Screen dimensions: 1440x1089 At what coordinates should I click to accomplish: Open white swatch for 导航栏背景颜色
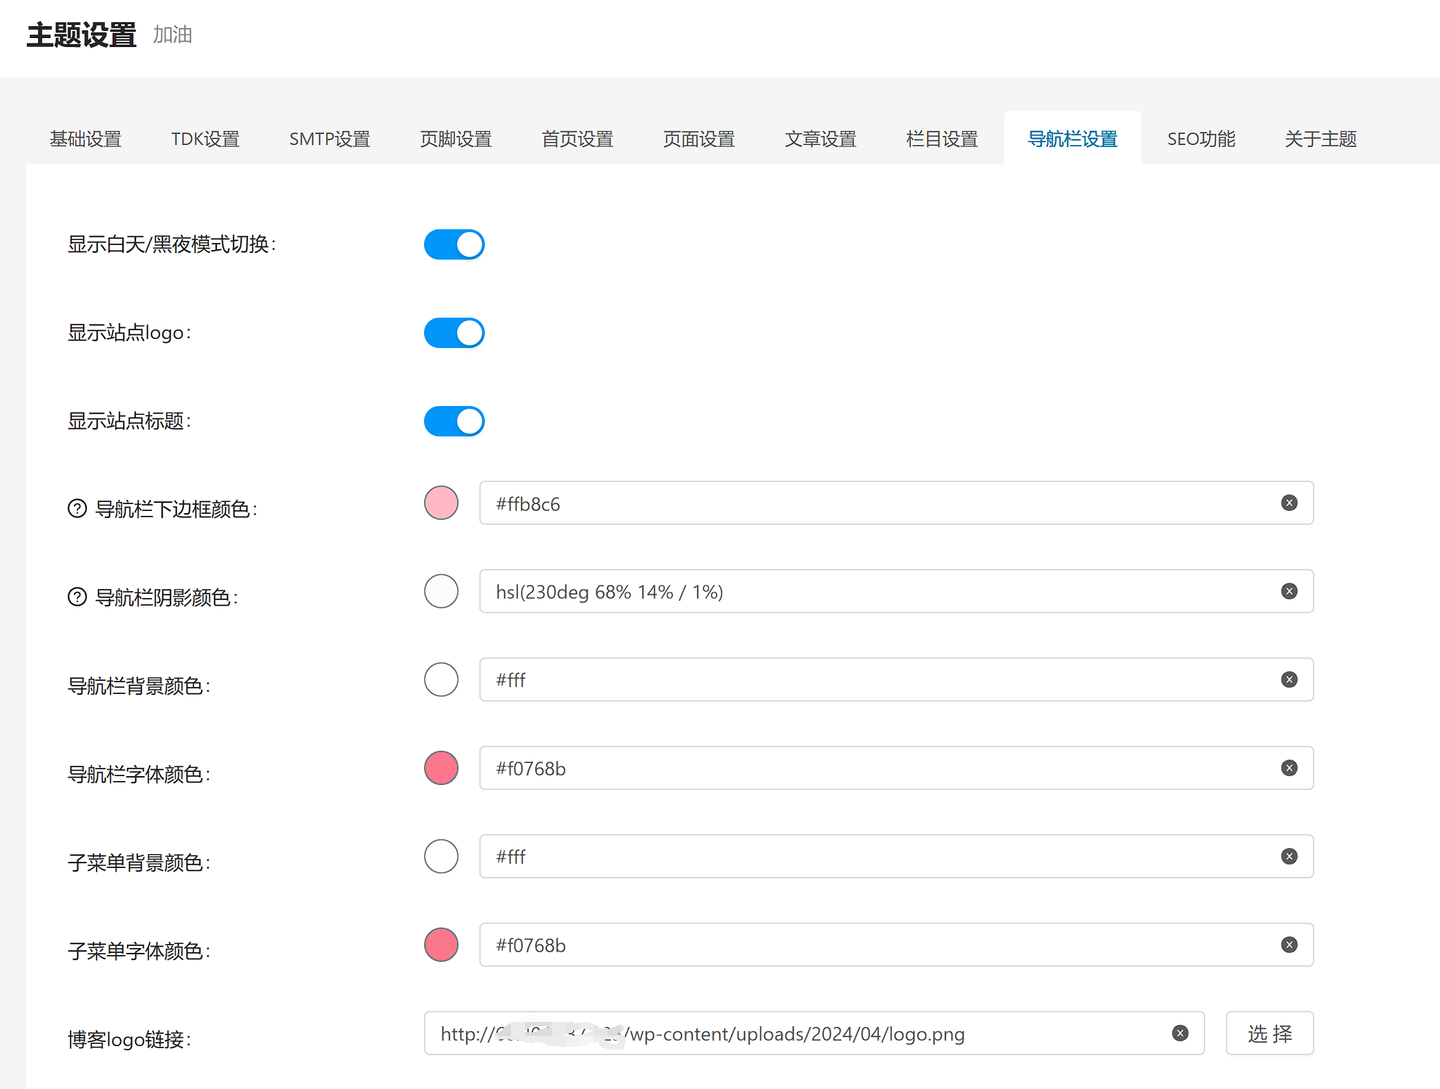coord(441,680)
